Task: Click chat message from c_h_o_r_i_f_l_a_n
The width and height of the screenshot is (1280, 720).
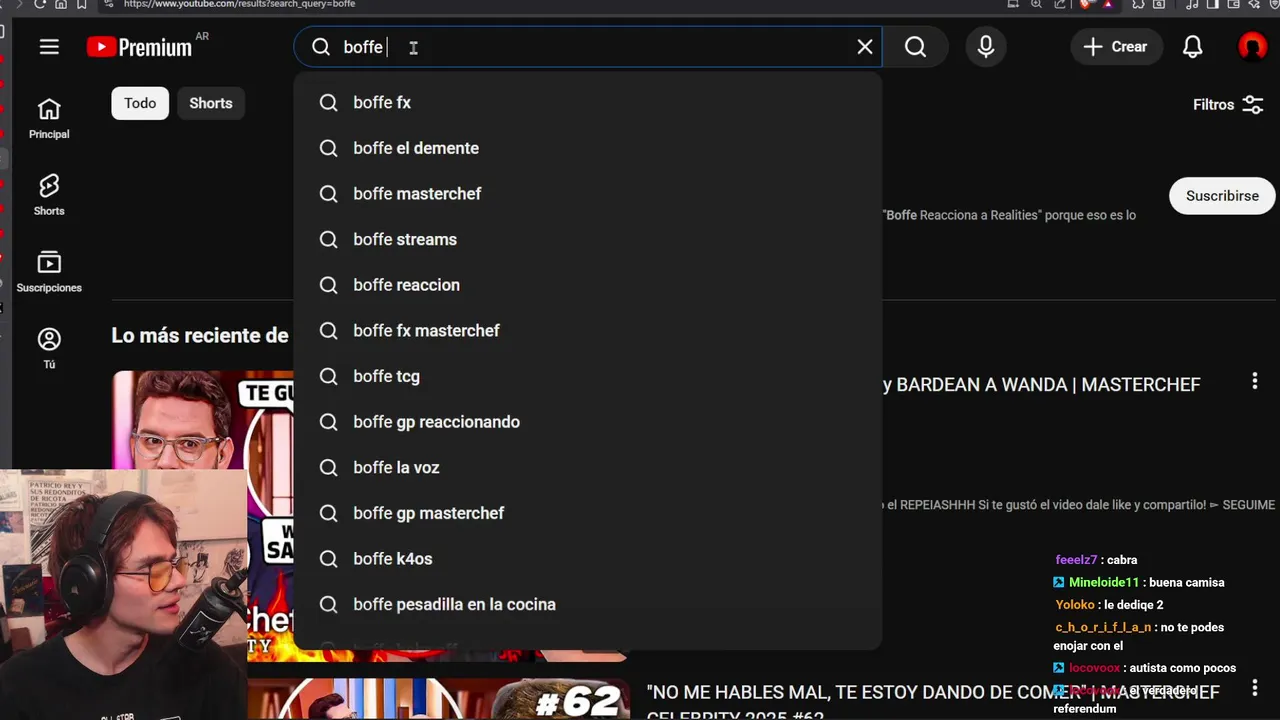Action: [x=1139, y=636]
